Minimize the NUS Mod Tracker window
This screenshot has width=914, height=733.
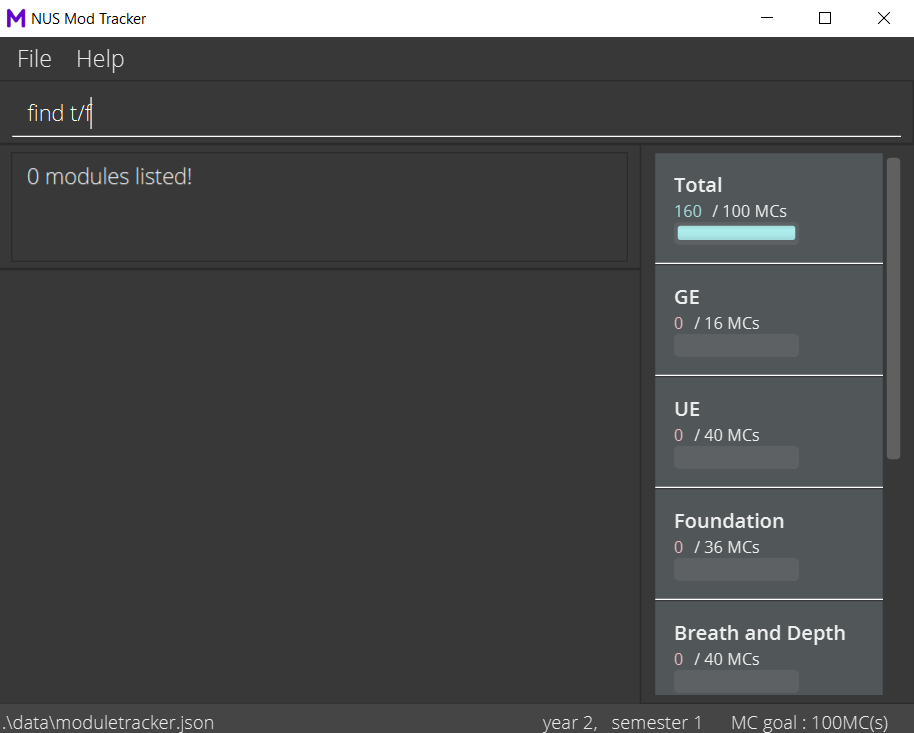pos(767,18)
